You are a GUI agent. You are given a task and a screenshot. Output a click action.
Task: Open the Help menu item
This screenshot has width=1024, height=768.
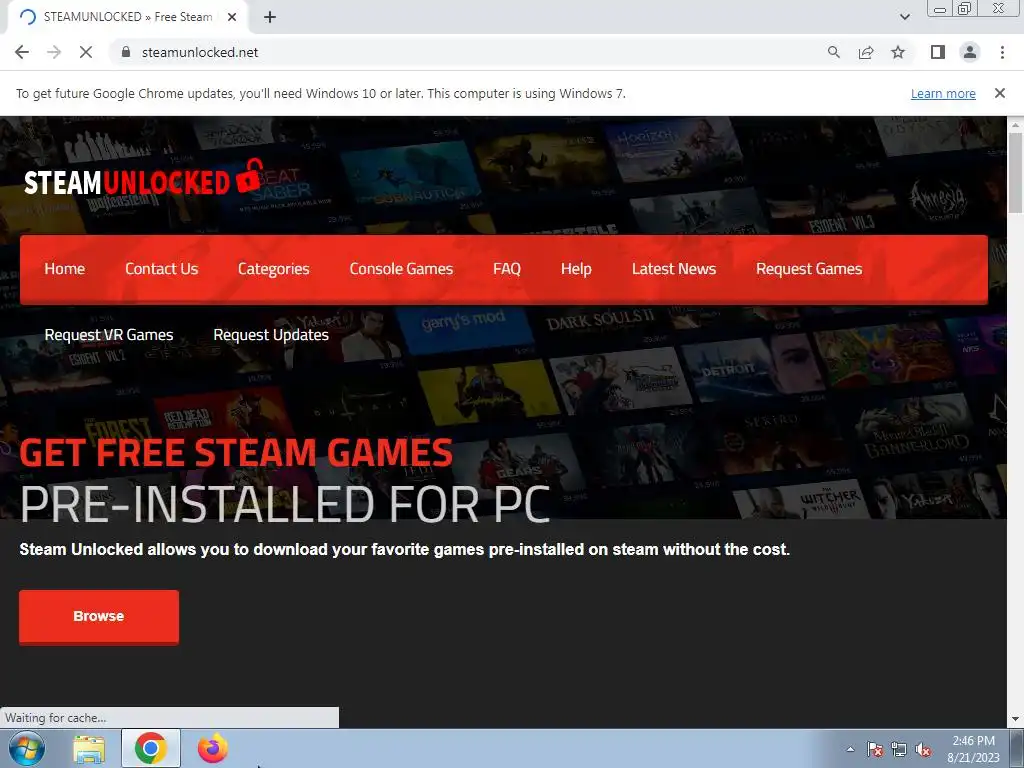click(x=576, y=269)
